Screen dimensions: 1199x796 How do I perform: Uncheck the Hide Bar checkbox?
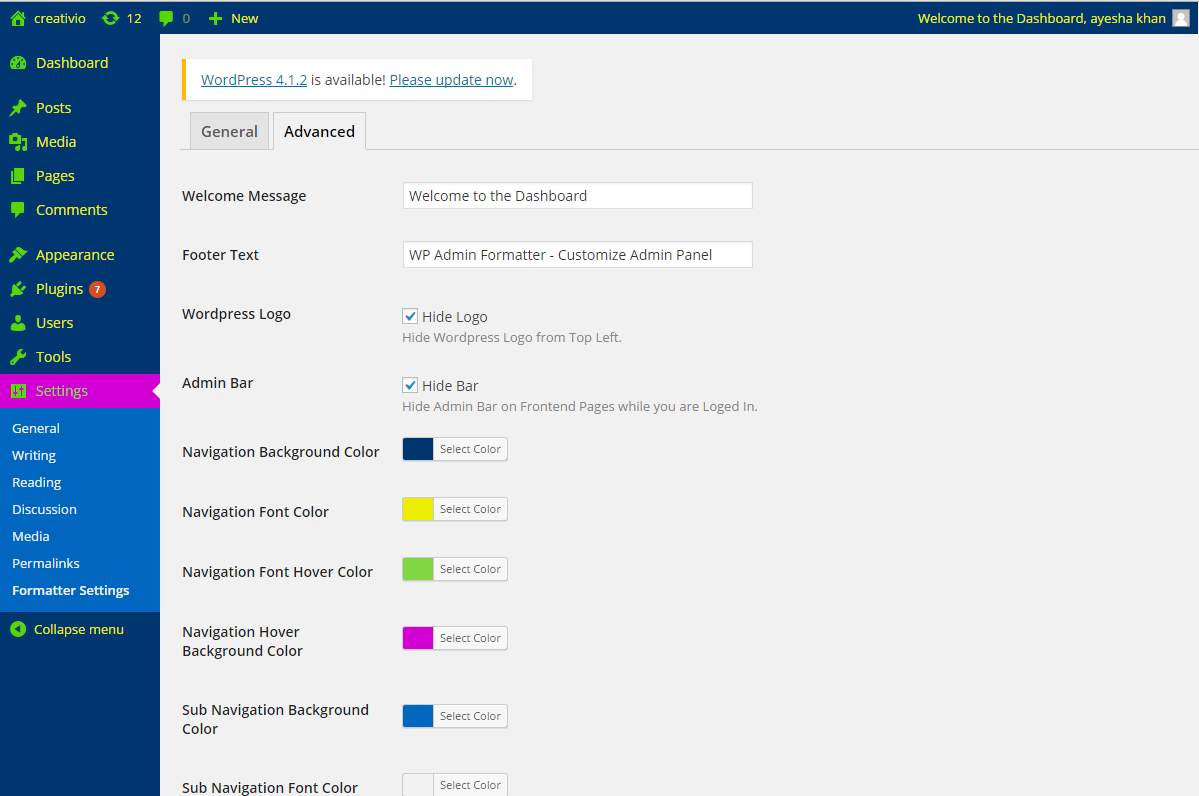(x=410, y=385)
